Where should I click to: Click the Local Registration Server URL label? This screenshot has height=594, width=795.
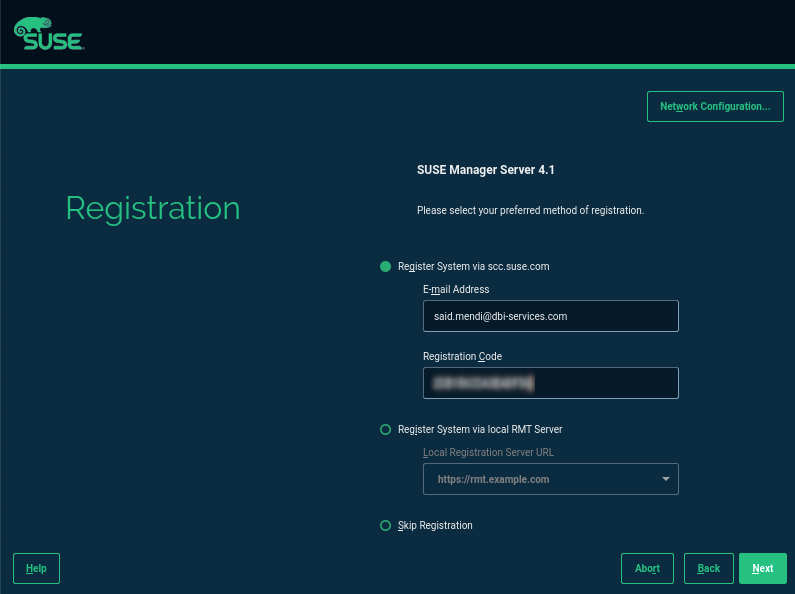click(488, 452)
